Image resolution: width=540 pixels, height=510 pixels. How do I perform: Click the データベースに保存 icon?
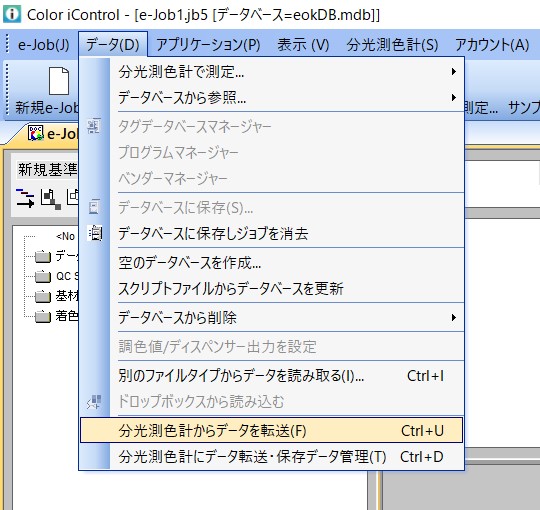click(x=94, y=207)
